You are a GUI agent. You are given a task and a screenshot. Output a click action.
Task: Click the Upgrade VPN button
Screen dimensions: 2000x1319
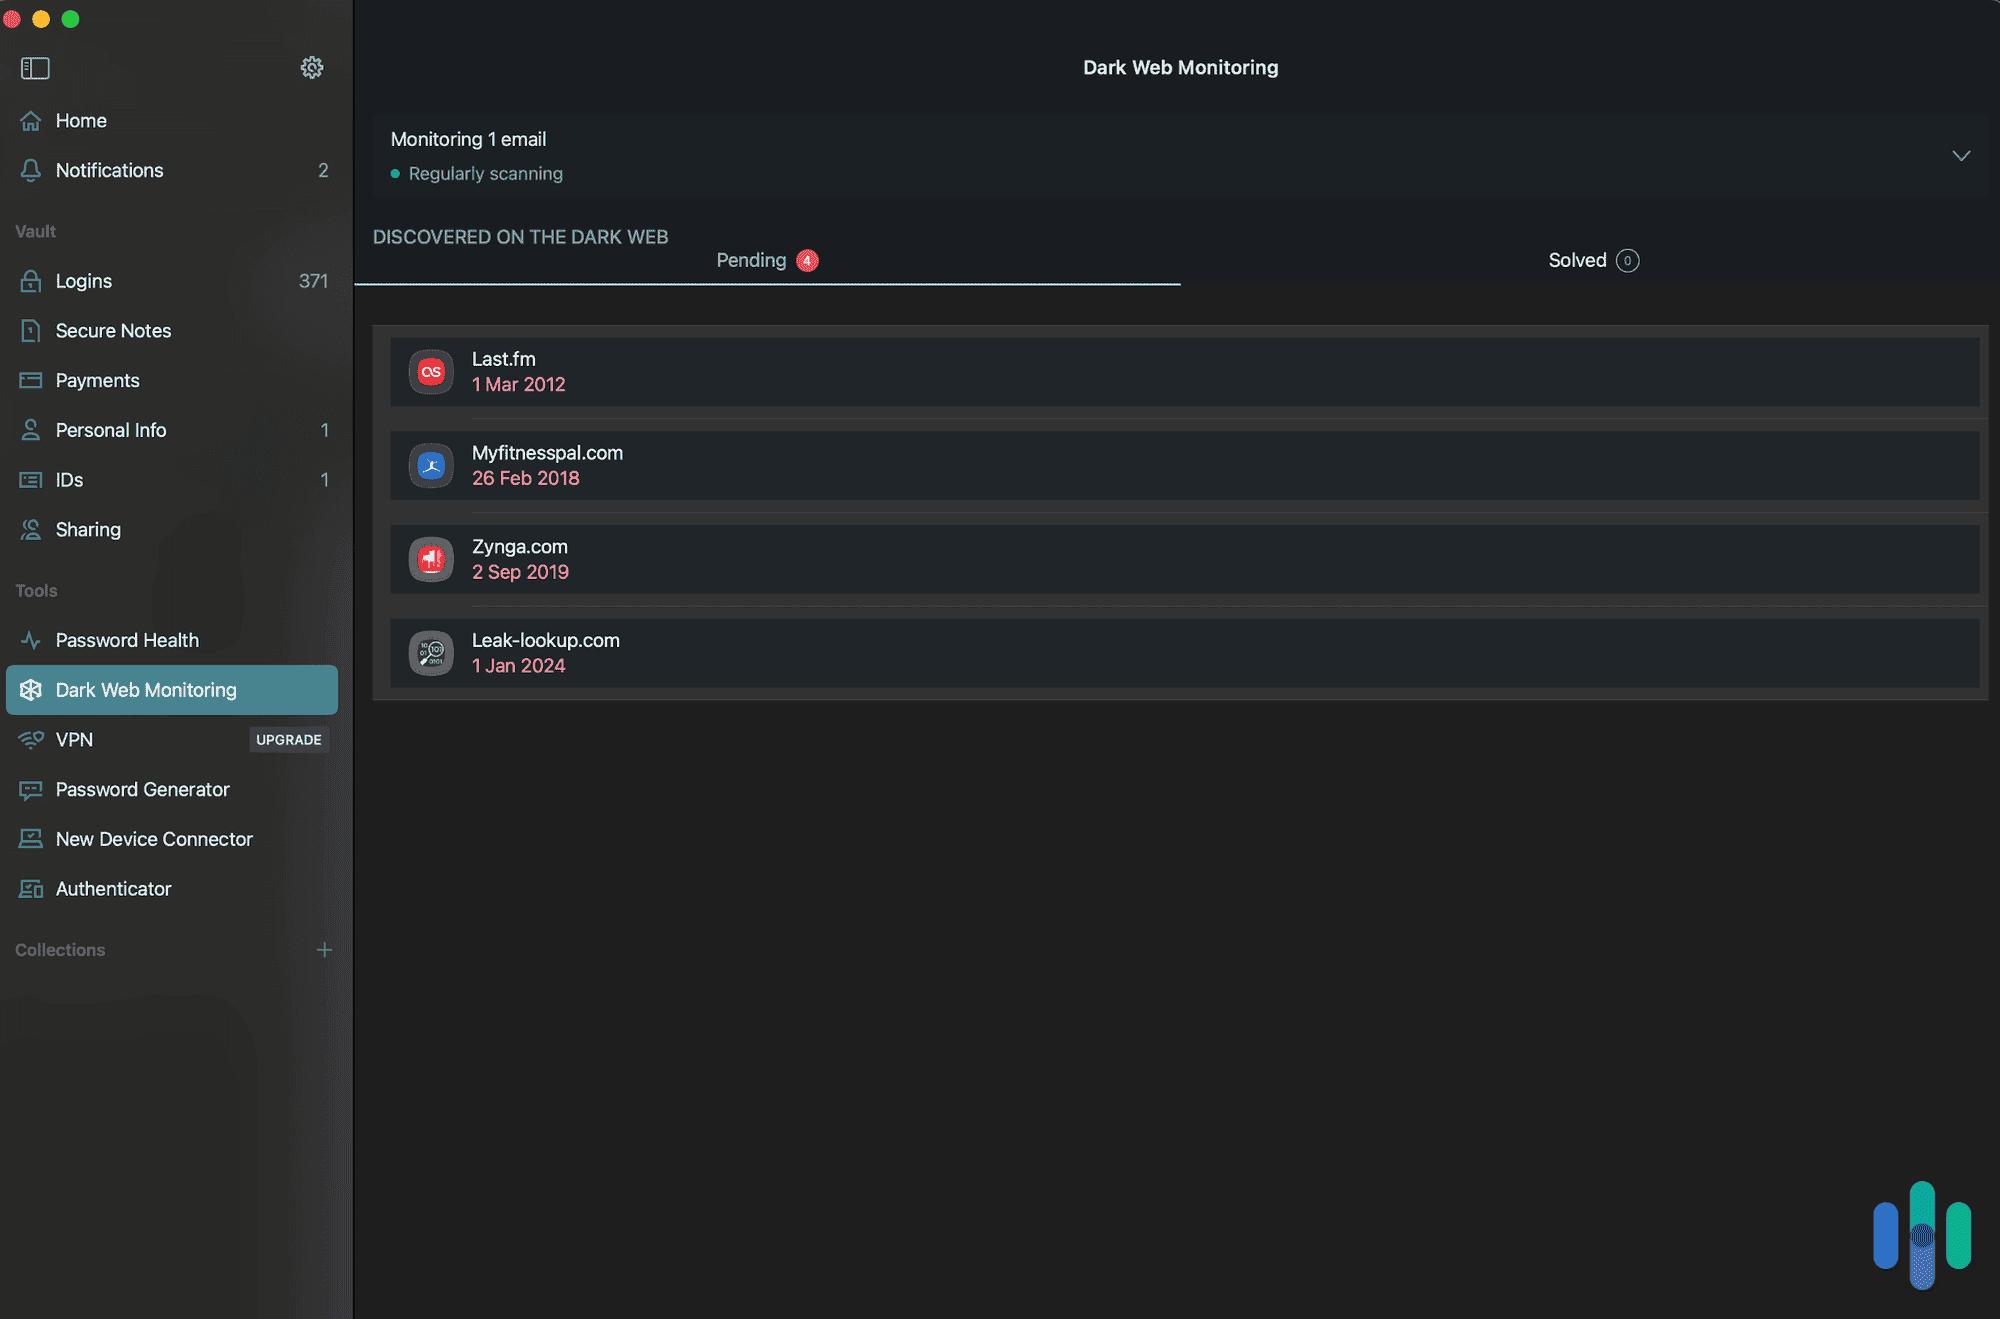point(288,739)
